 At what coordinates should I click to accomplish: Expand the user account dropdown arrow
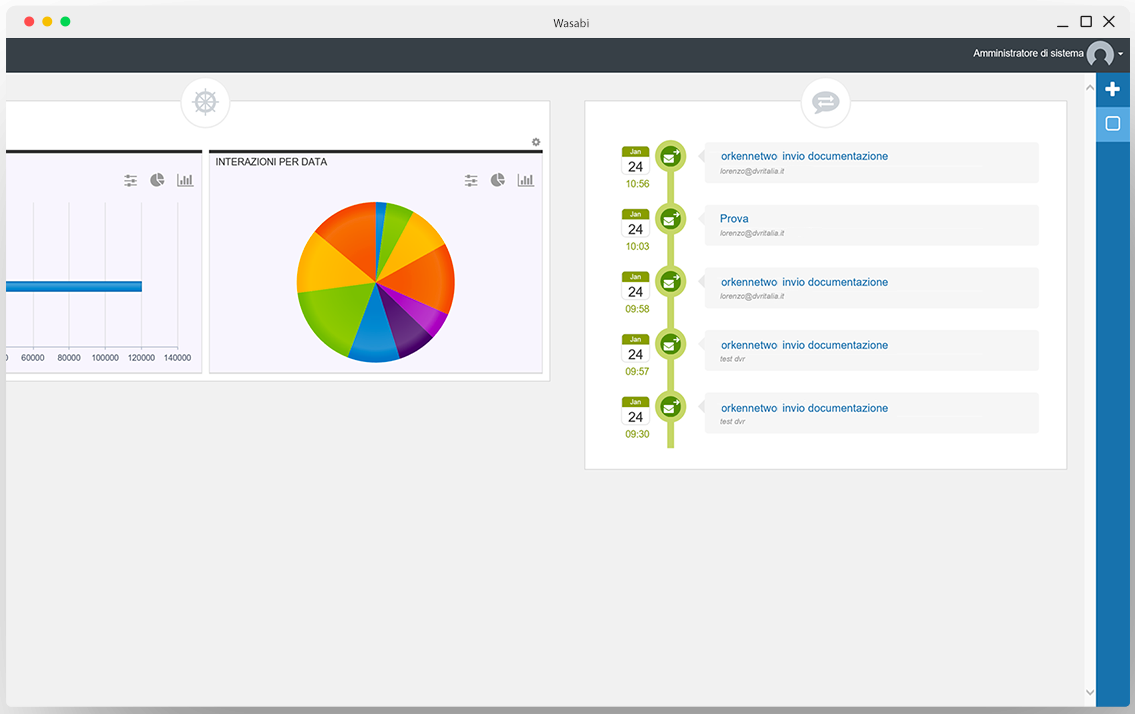pyautogui.click(x=1121, y=54)
